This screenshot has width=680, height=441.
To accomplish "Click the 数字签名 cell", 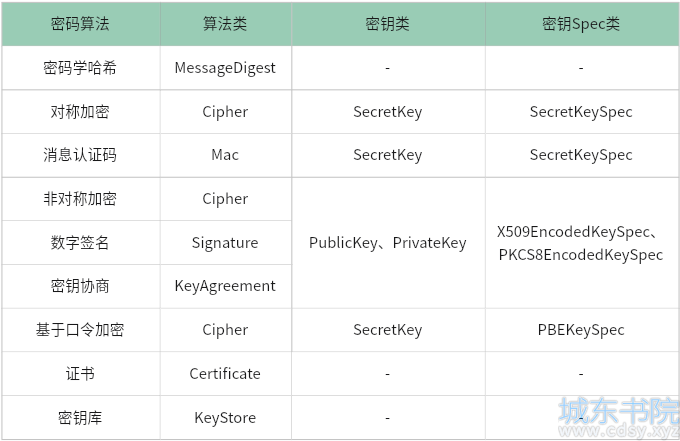I will (80, 243).
